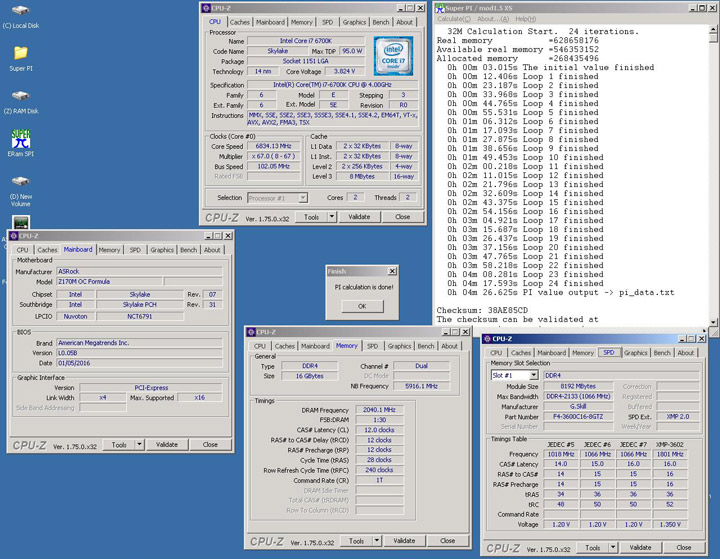Open the (D) New Volume drive icon
Screen dimensions: 720x559
(x=20, y=183)
